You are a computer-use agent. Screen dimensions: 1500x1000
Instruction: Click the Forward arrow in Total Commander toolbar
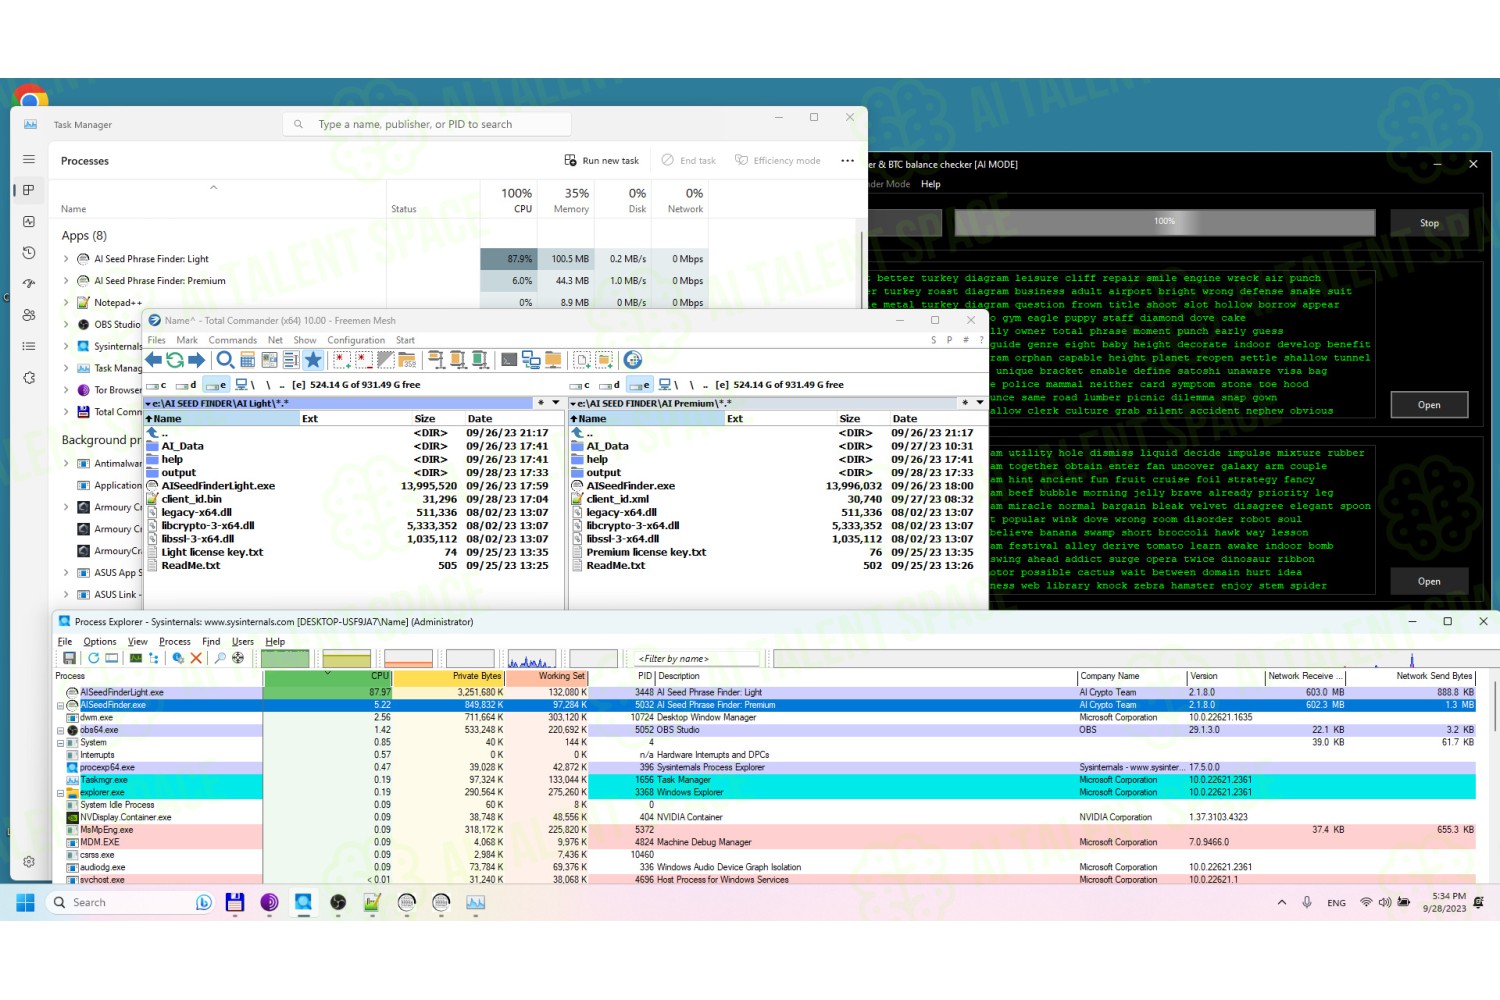pos(197,360)
